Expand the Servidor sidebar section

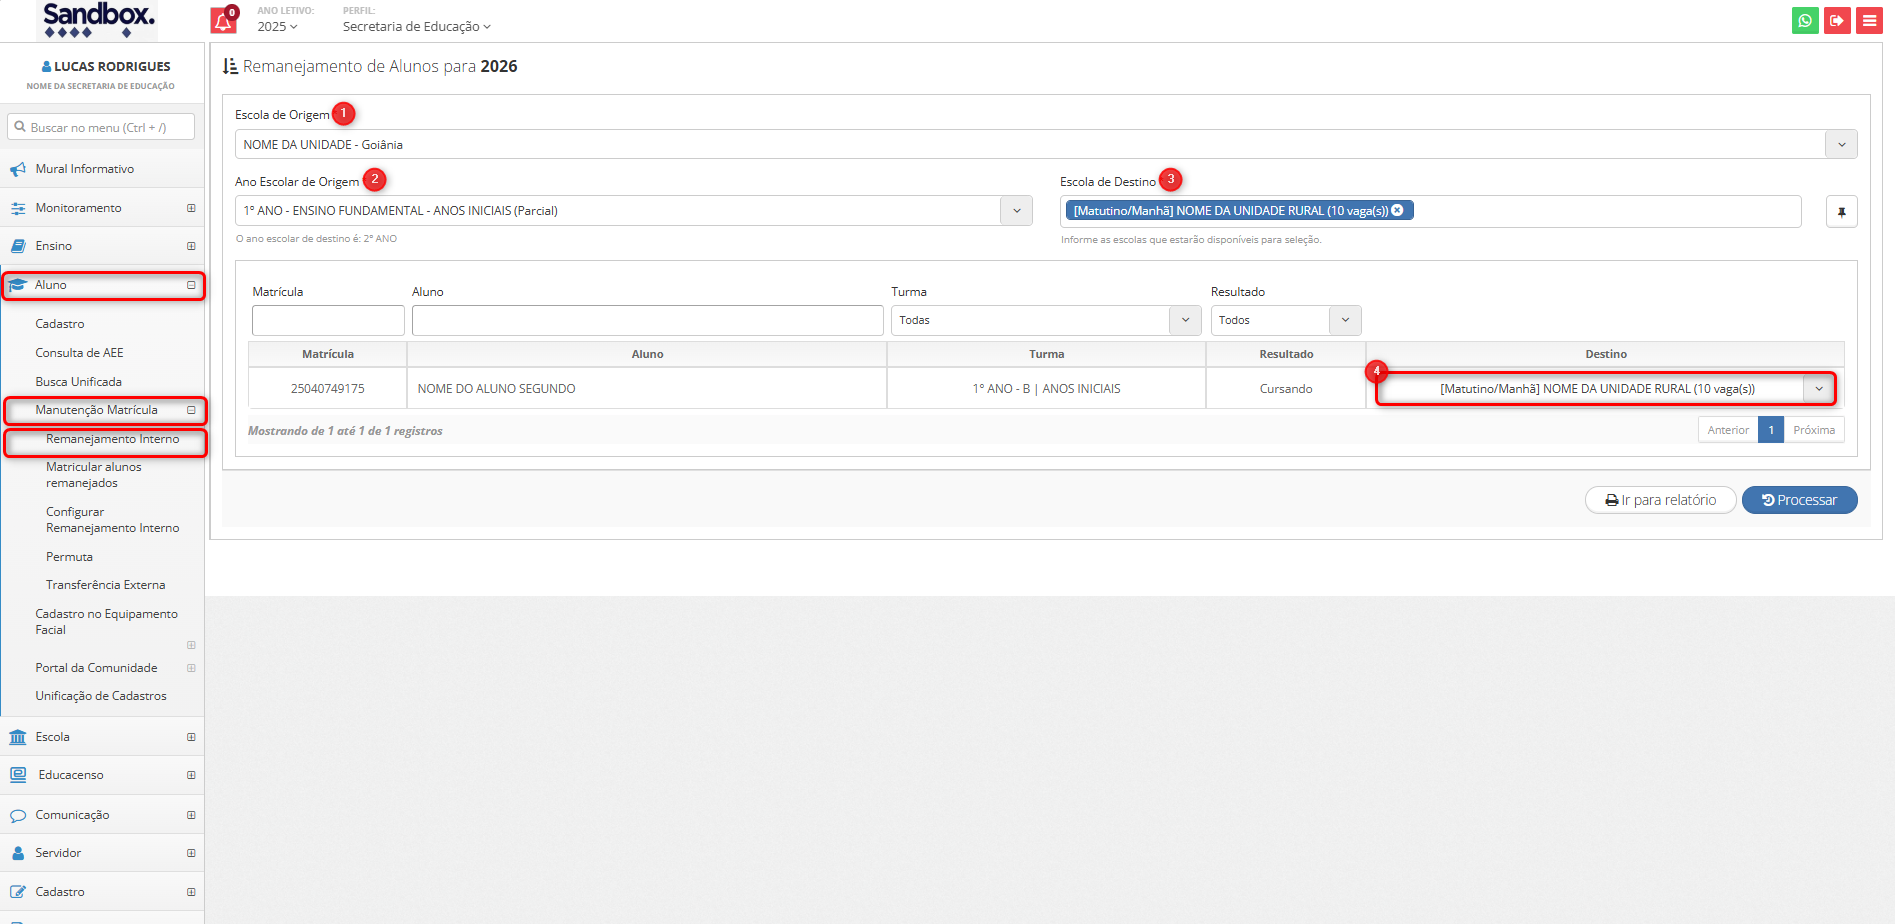[x=191, y=853]
